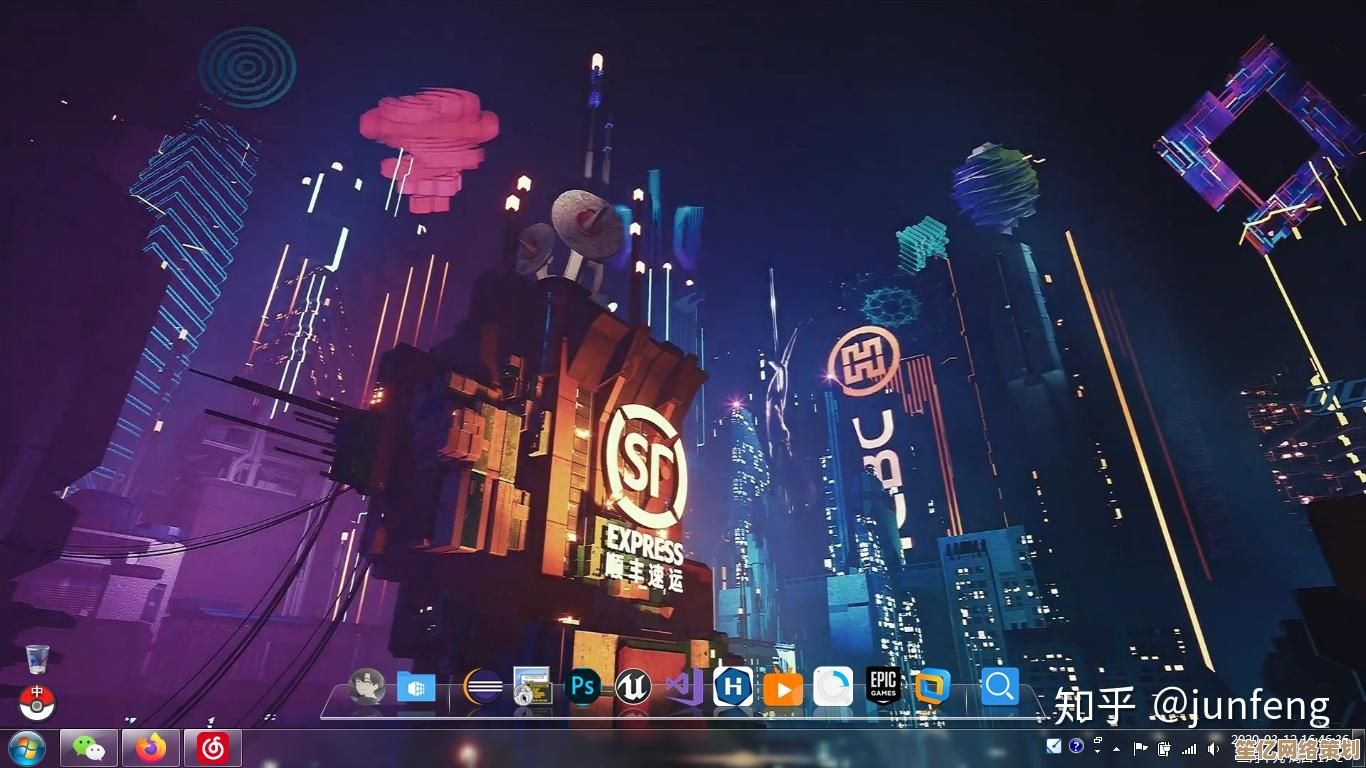
Task: Open WeChat from the taskbar
Action: click(x=90, y=748)
